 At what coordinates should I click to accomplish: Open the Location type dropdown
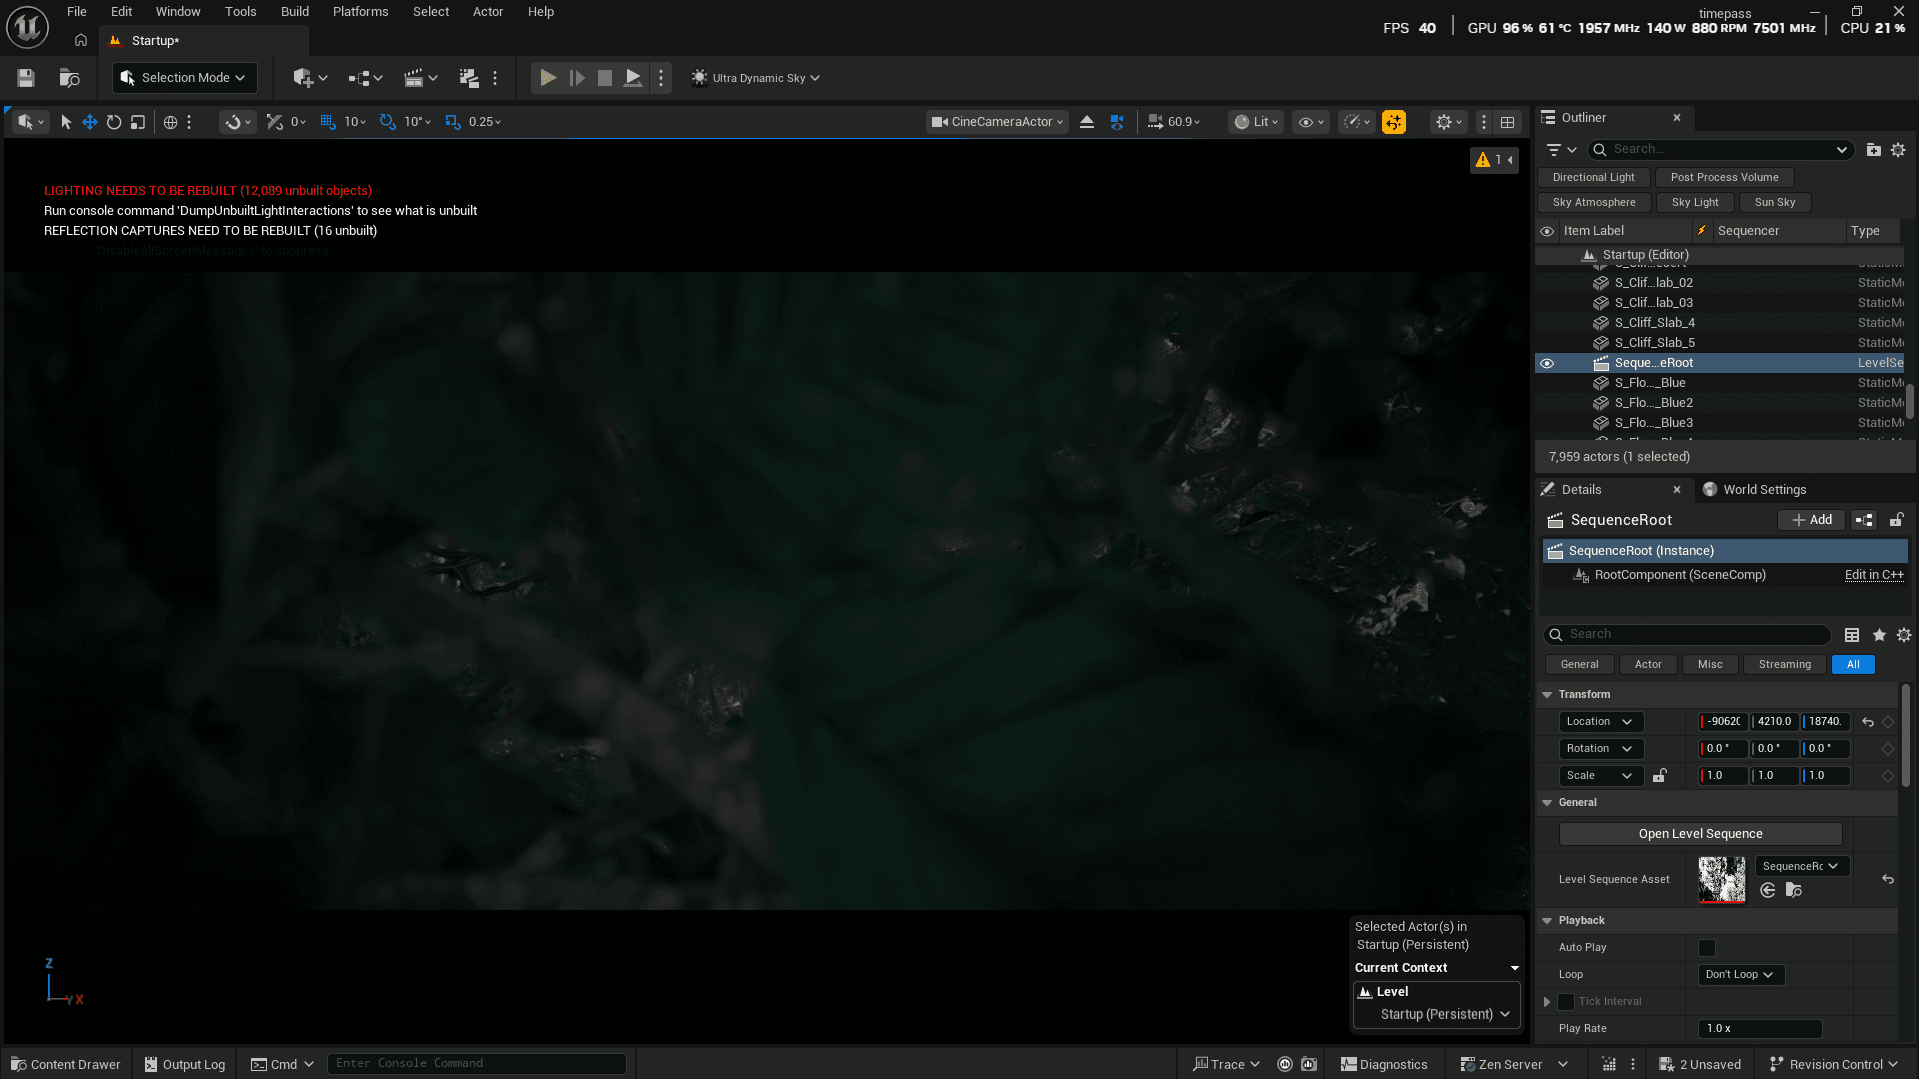point(1600,722)
